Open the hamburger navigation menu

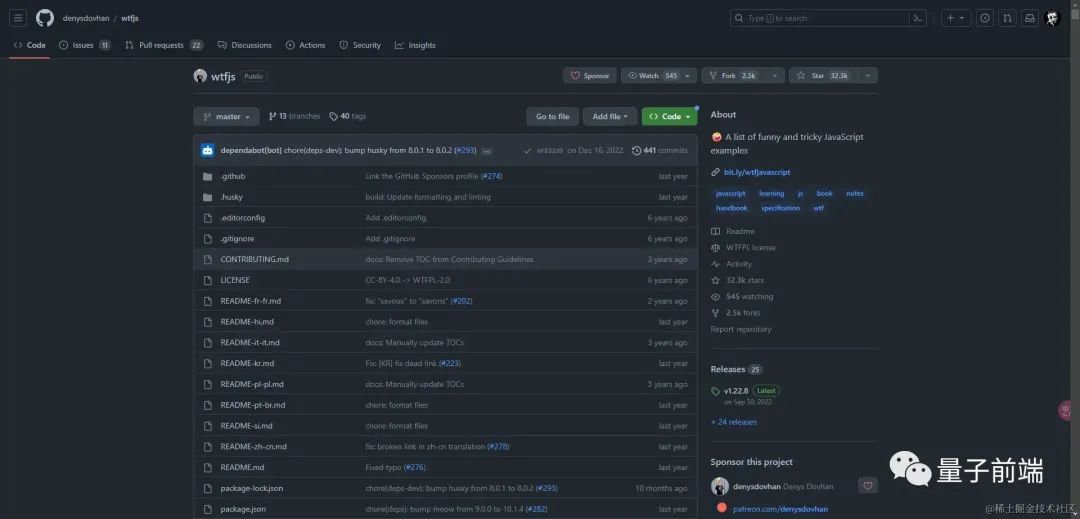(19, 18)
